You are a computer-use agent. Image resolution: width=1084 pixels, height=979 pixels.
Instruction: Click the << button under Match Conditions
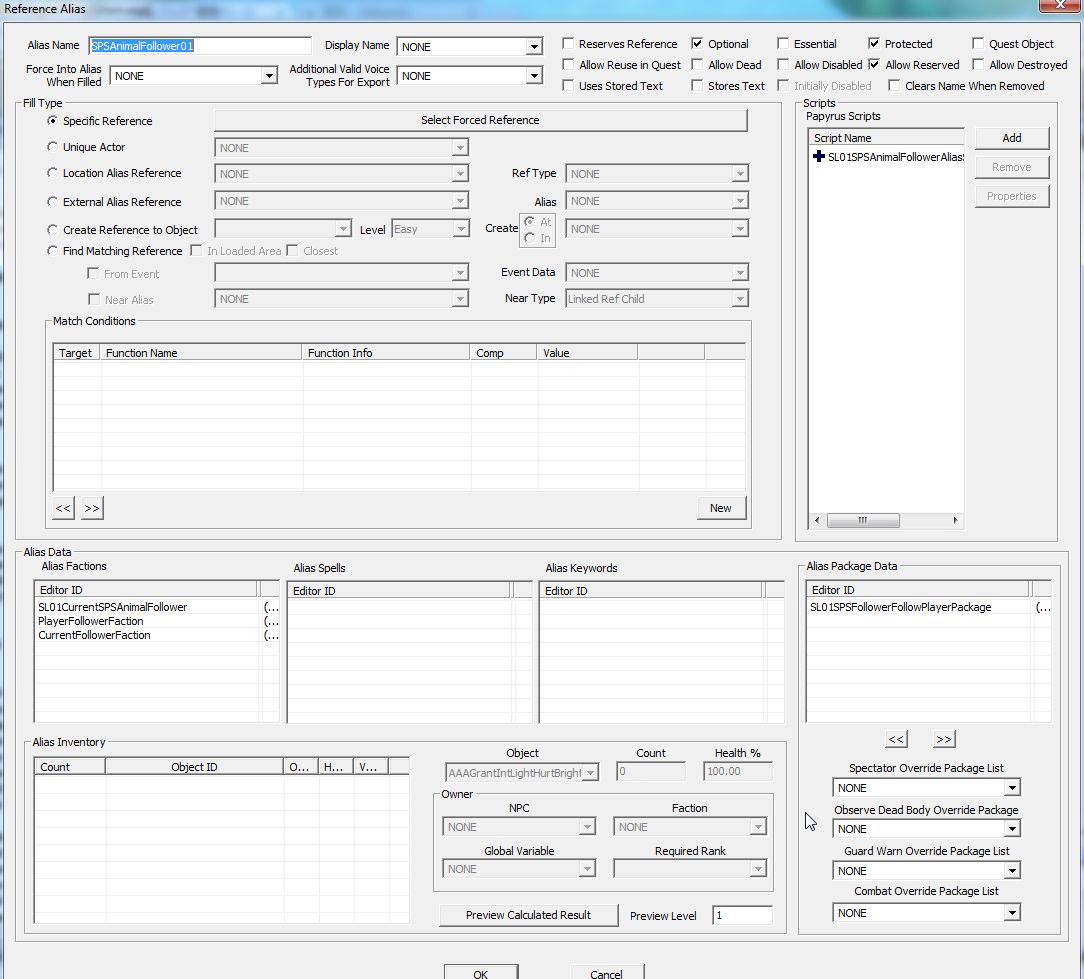tap(63, 508)
